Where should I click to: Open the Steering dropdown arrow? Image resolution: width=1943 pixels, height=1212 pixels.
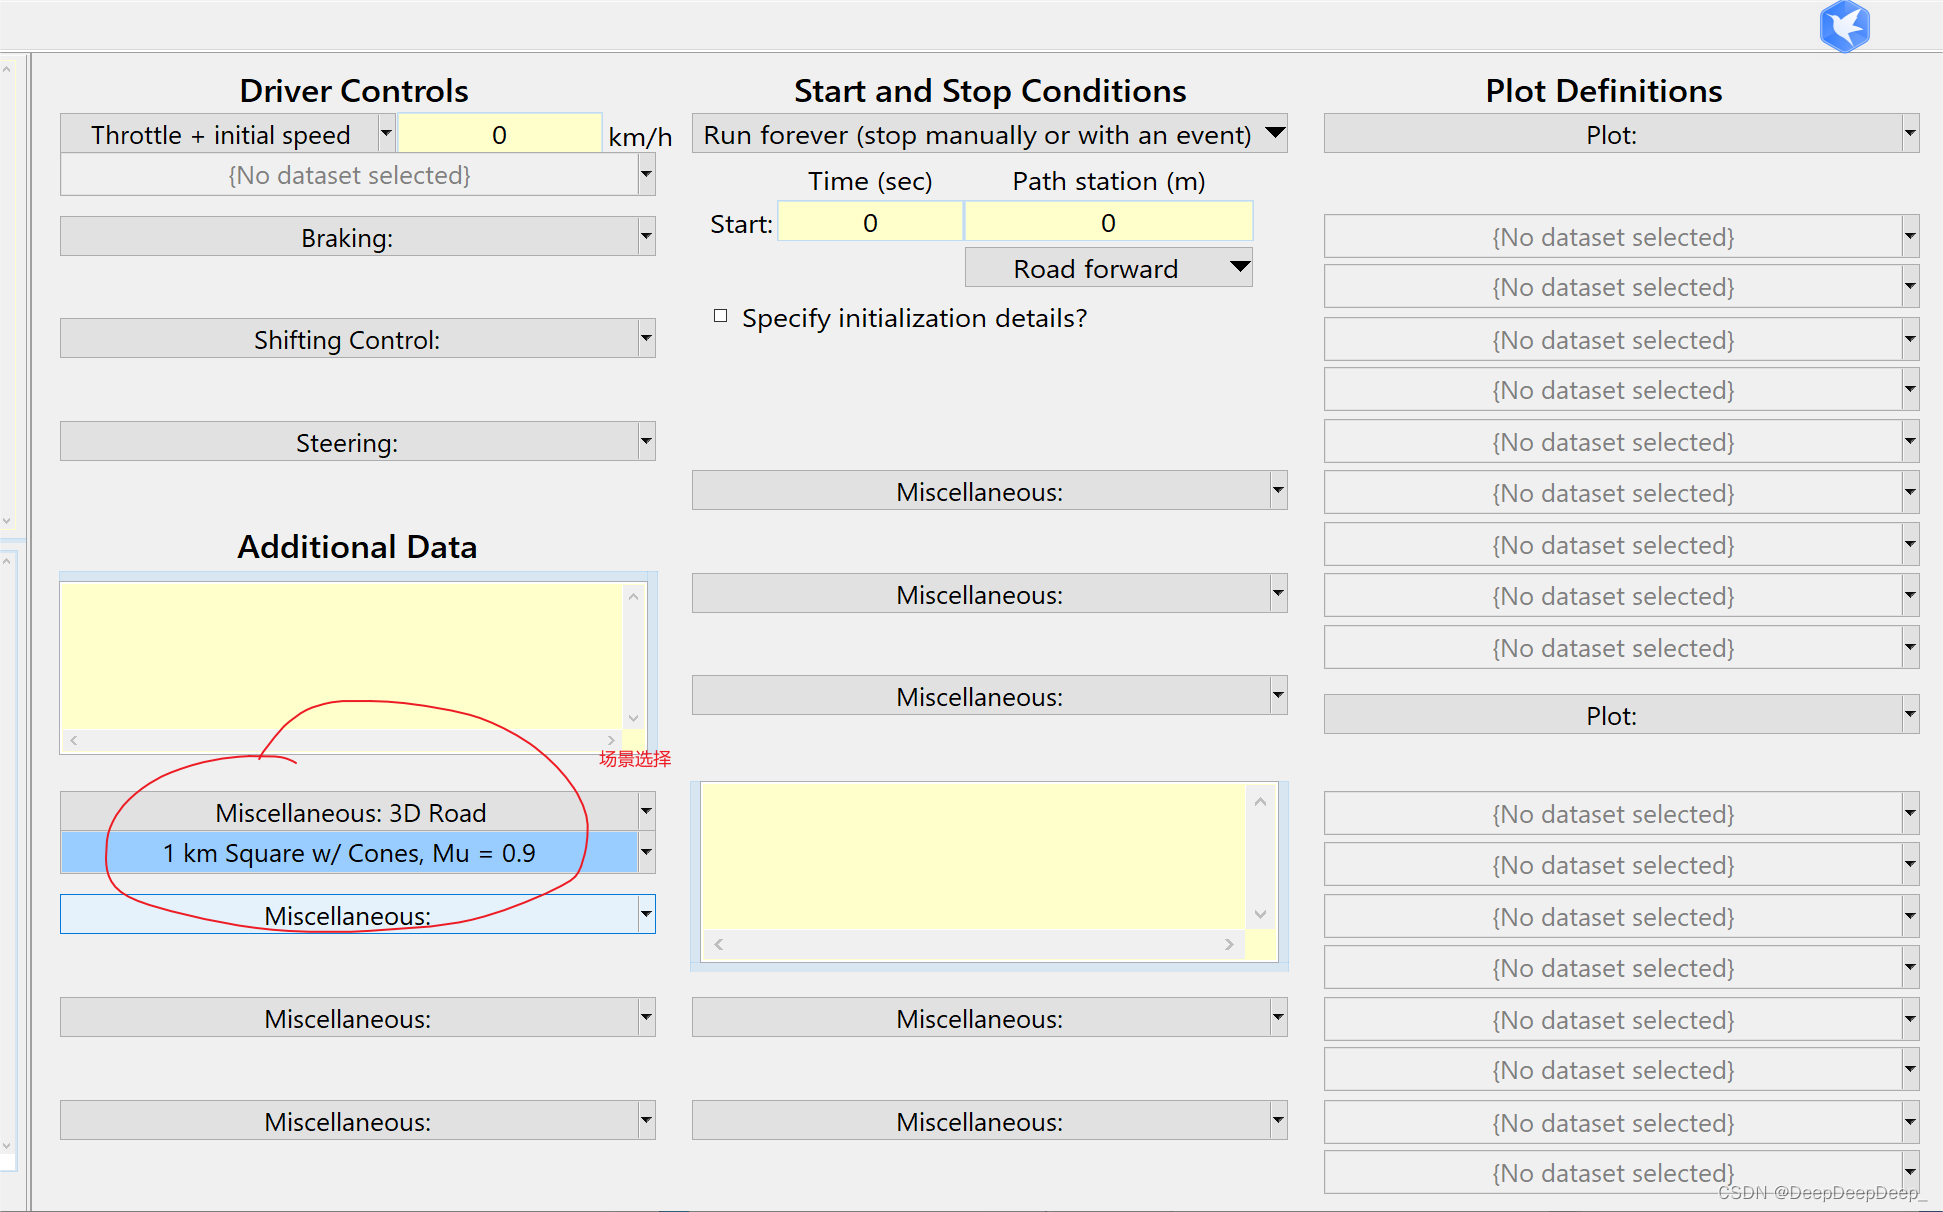pos(646,441)
